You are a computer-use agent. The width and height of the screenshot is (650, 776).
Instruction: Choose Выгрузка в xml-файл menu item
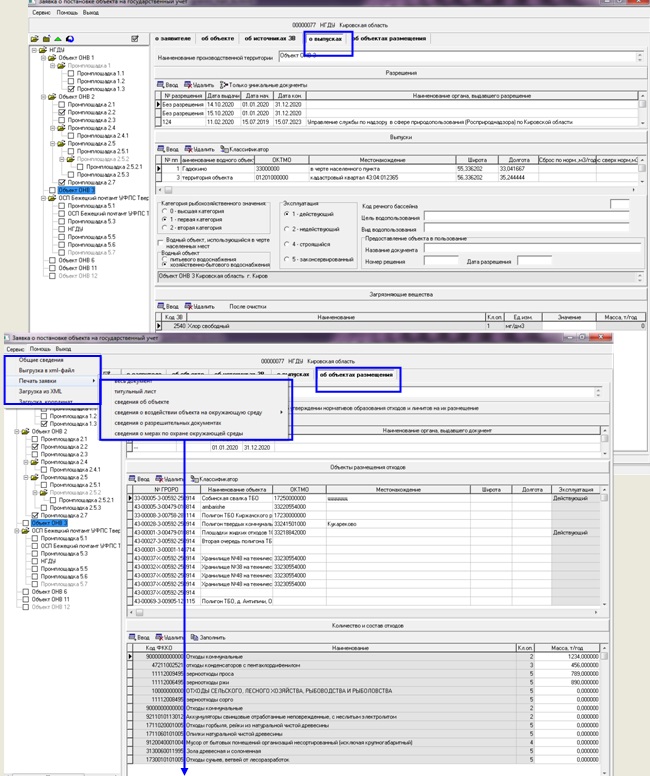tap(45, 370)
